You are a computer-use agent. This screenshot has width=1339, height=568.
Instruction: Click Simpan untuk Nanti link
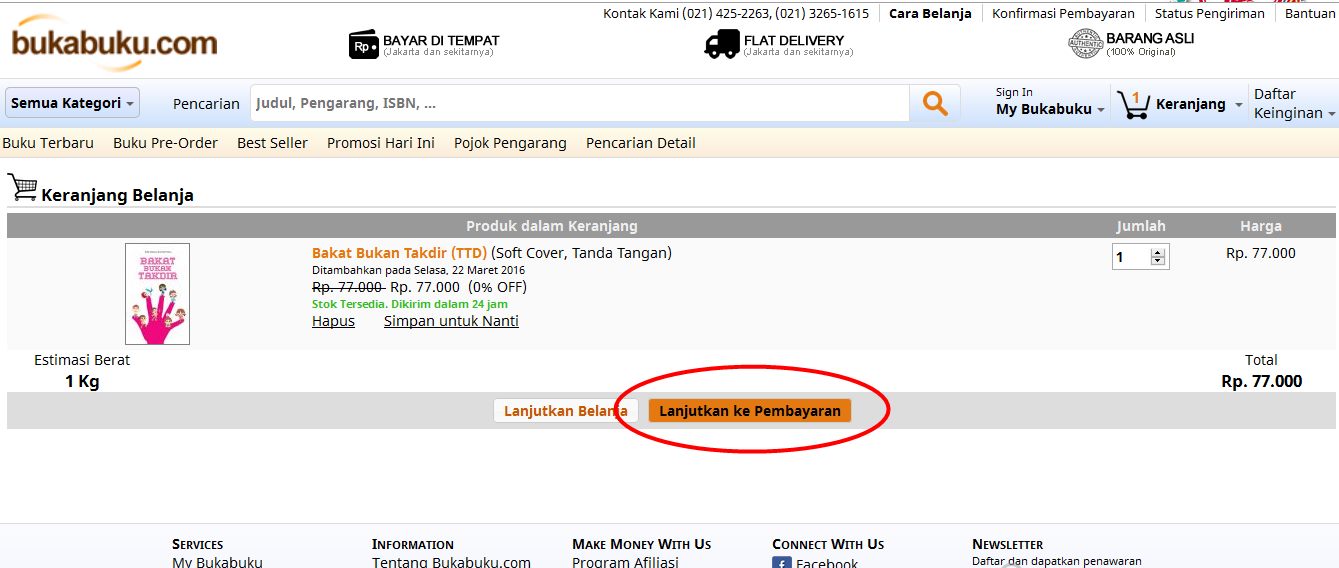(451, 321)
